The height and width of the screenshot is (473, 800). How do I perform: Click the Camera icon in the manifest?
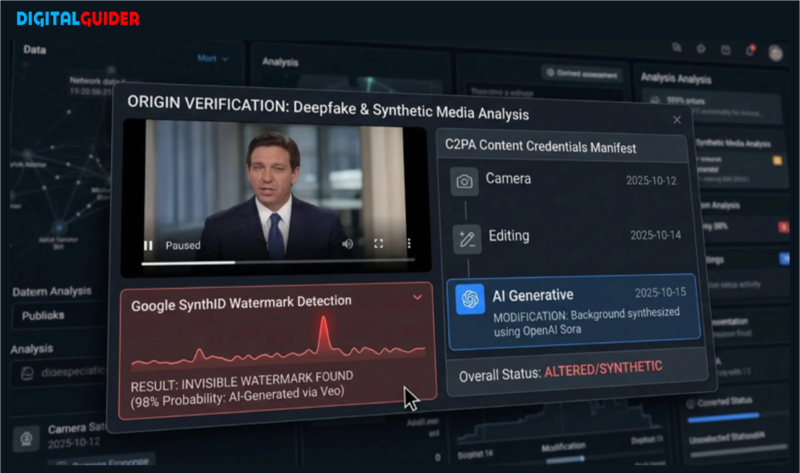pyautogui.click(x=464, y=181)
